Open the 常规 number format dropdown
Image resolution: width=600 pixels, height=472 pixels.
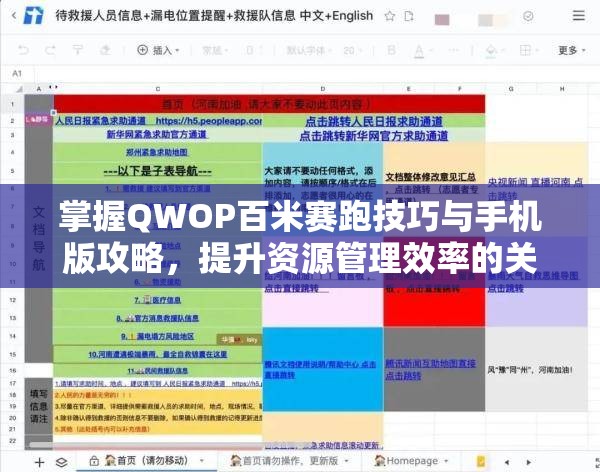click(215, 50)
